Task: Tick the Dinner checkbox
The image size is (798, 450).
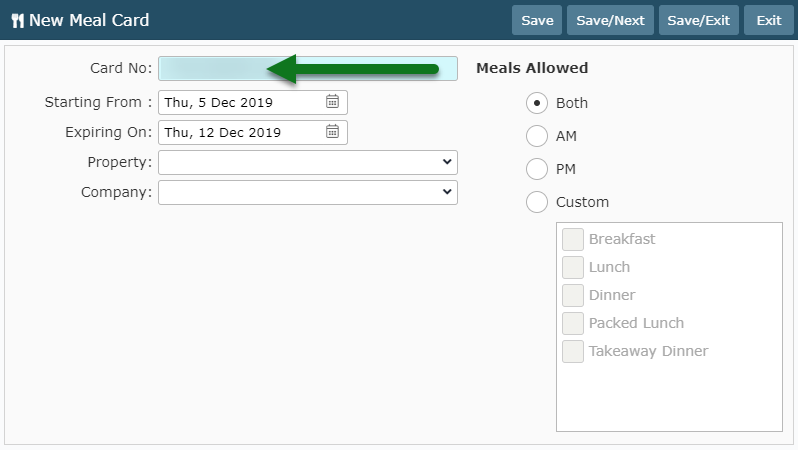Action: pyautogui.click(x=573, y=295)
